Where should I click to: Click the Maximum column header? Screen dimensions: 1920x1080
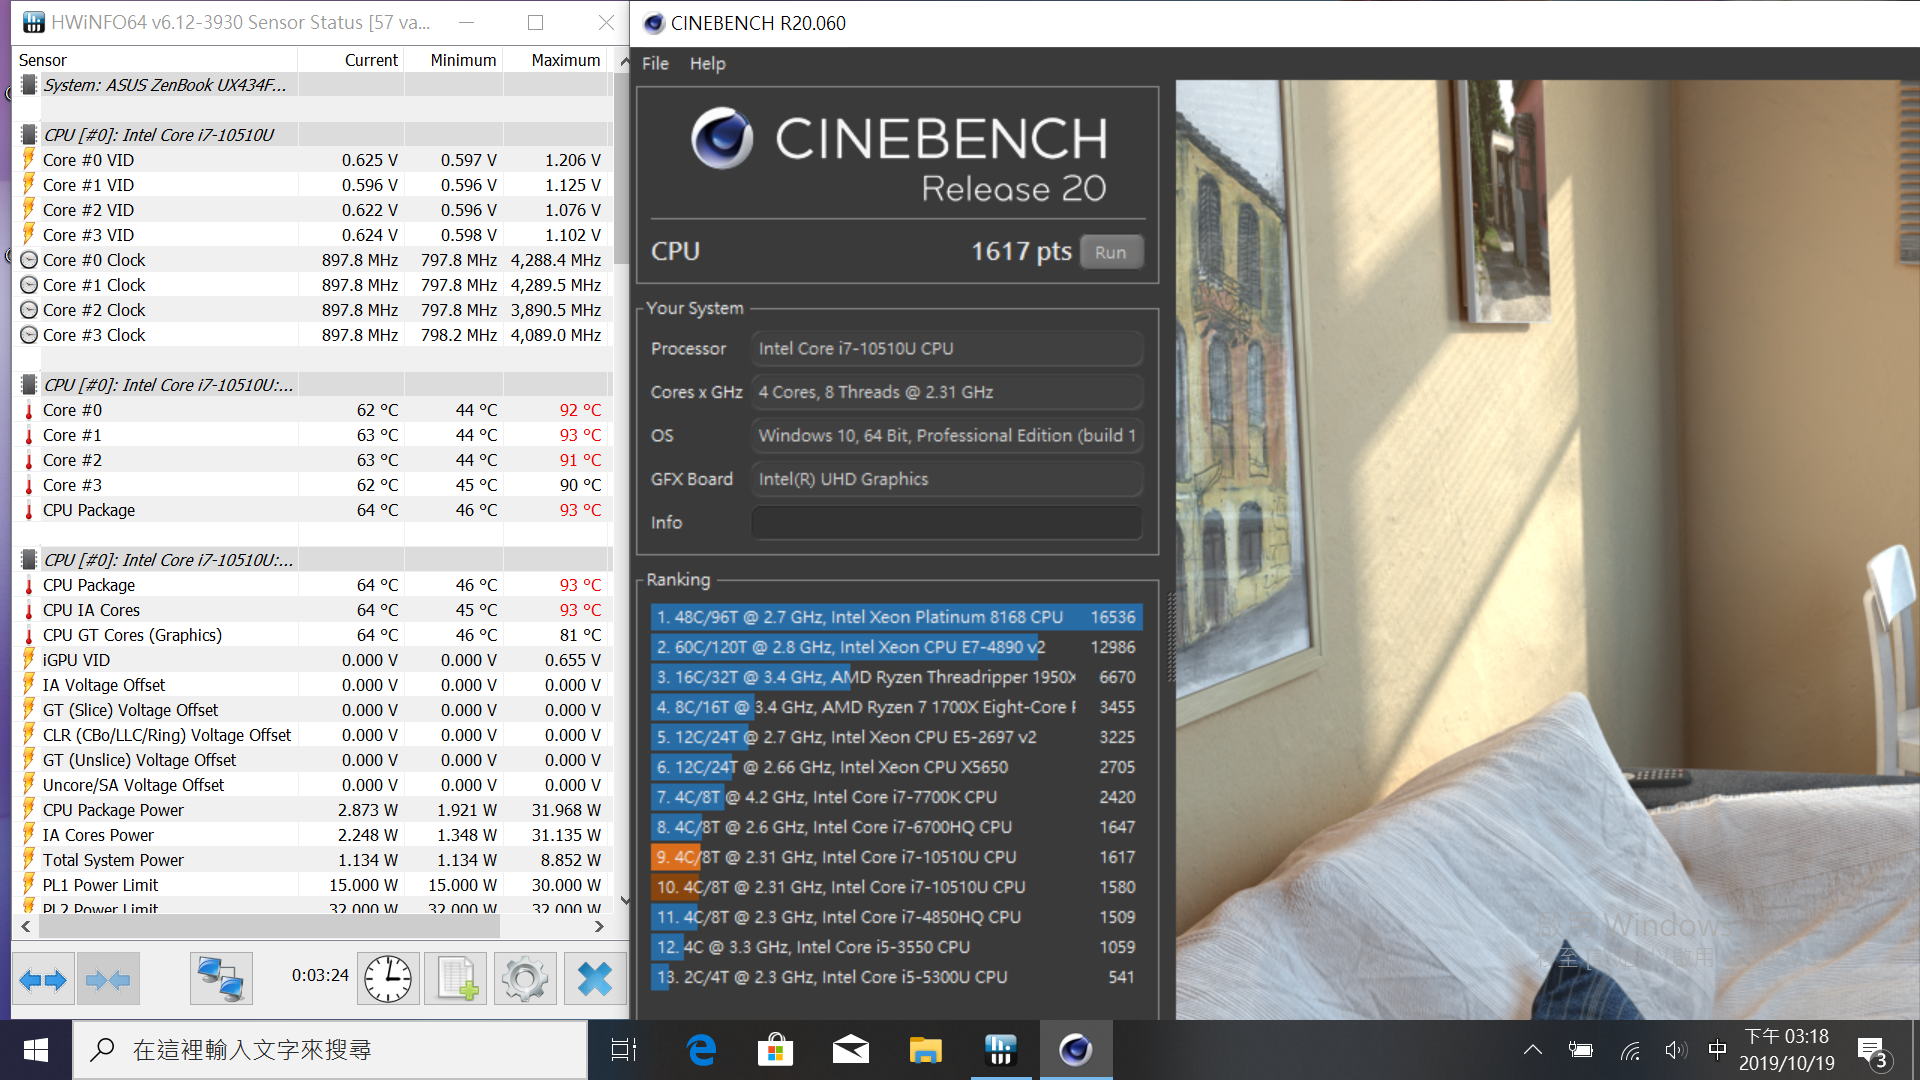(x=557, y=60)
